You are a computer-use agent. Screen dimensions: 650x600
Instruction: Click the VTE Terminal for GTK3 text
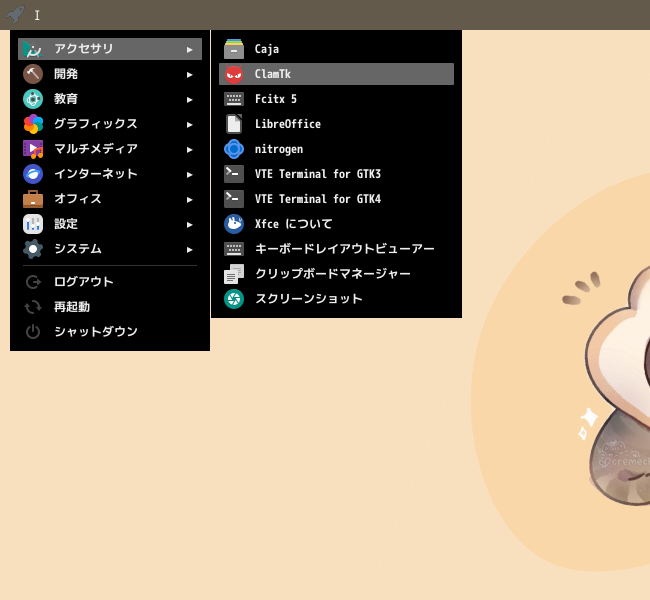[x=318, y=174]
